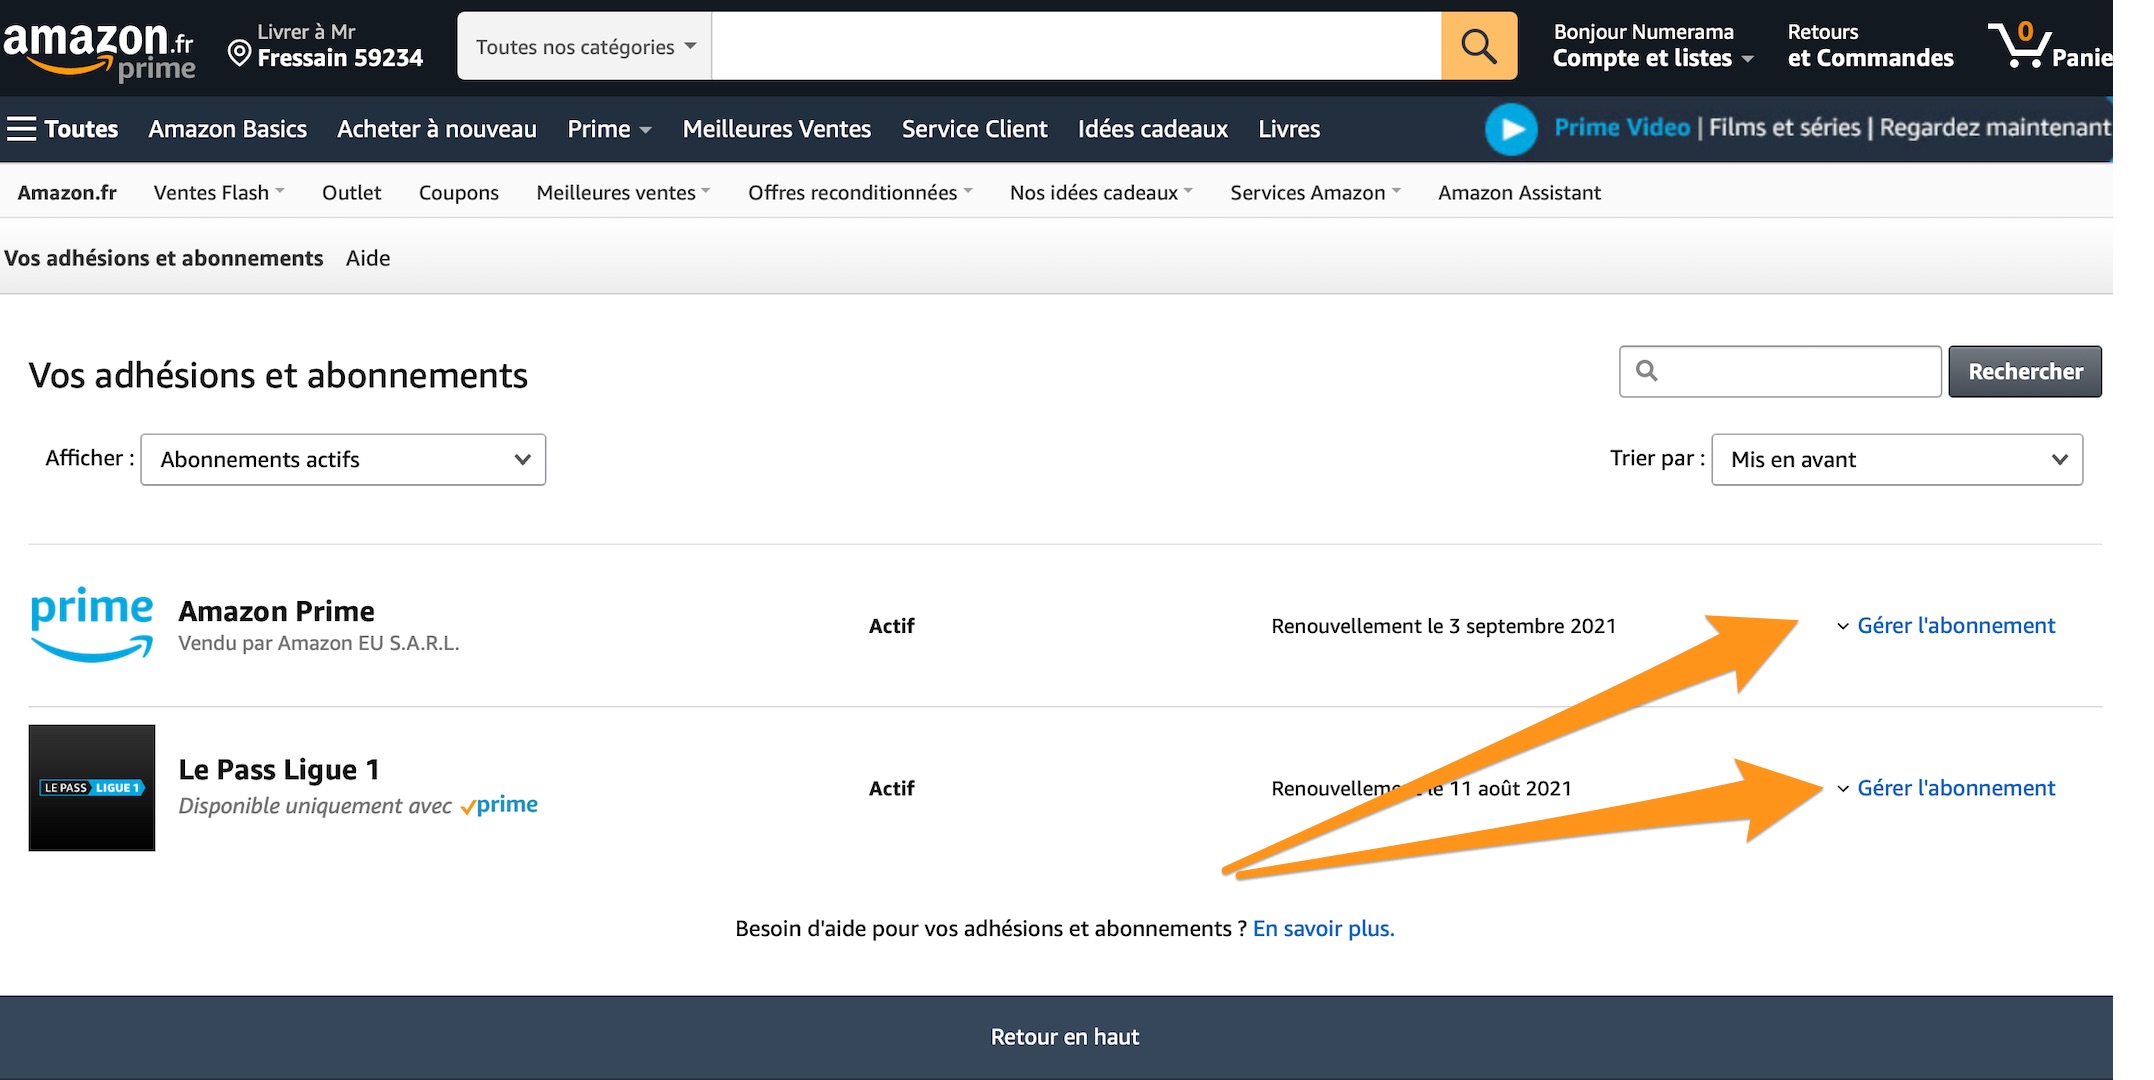The width and height of the screenshot is (2154, 1080).
Task: Click the Panier cart label
Action: (x=2081, y=58)
